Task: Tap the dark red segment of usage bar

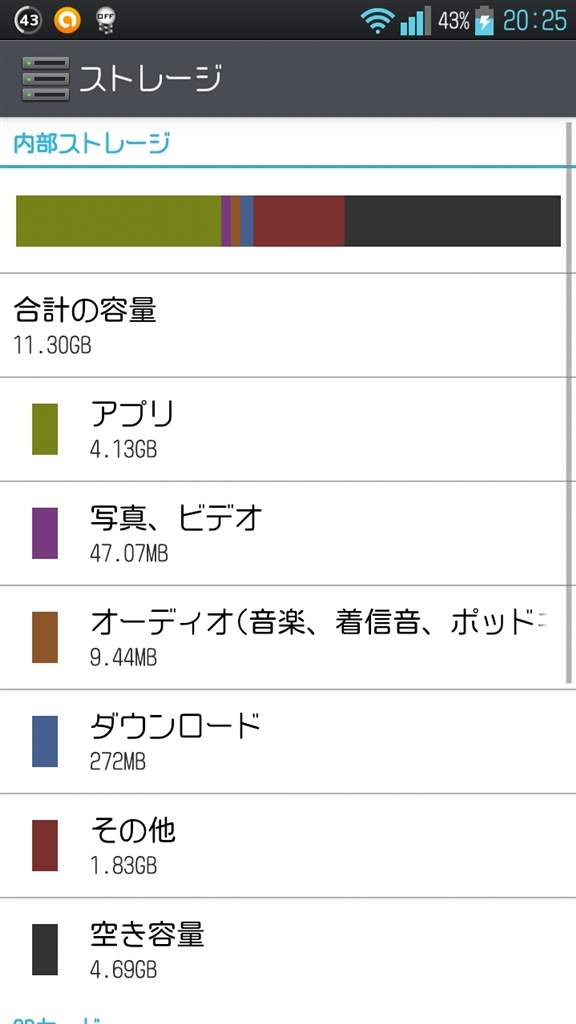Action: (x=298, y=221)
